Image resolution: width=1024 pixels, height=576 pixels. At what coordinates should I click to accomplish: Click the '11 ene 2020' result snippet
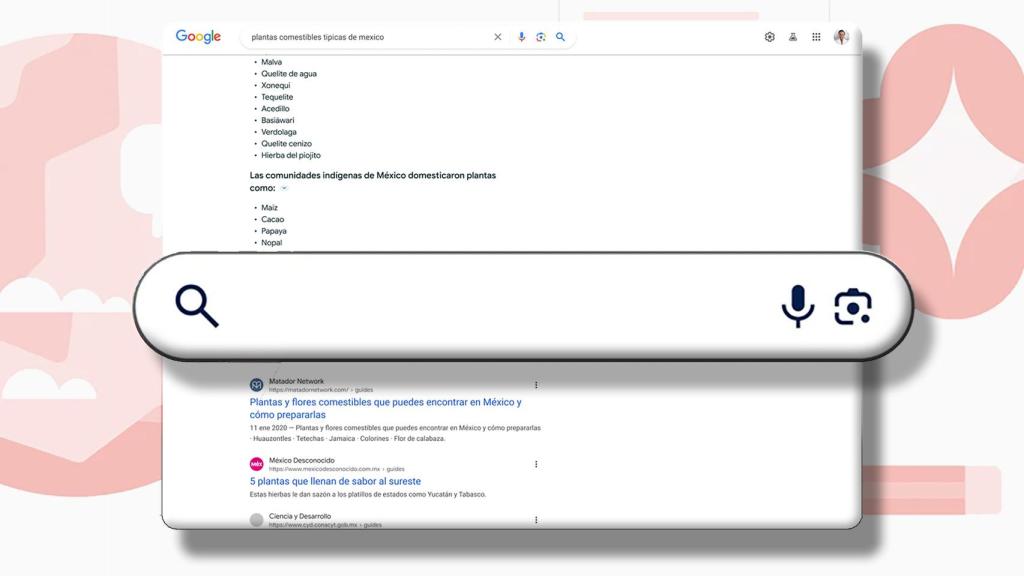pos(395,433)
